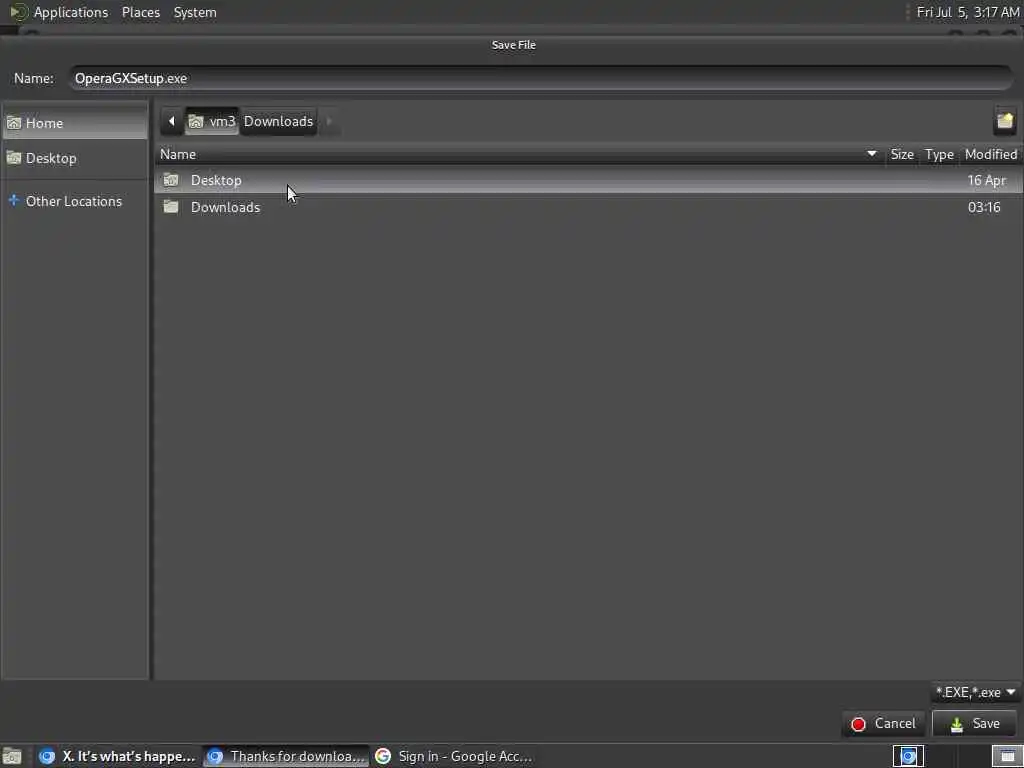Open Other Locations in sidebar
This screenshot has height=768, width=1024.
tap(75, 201)
